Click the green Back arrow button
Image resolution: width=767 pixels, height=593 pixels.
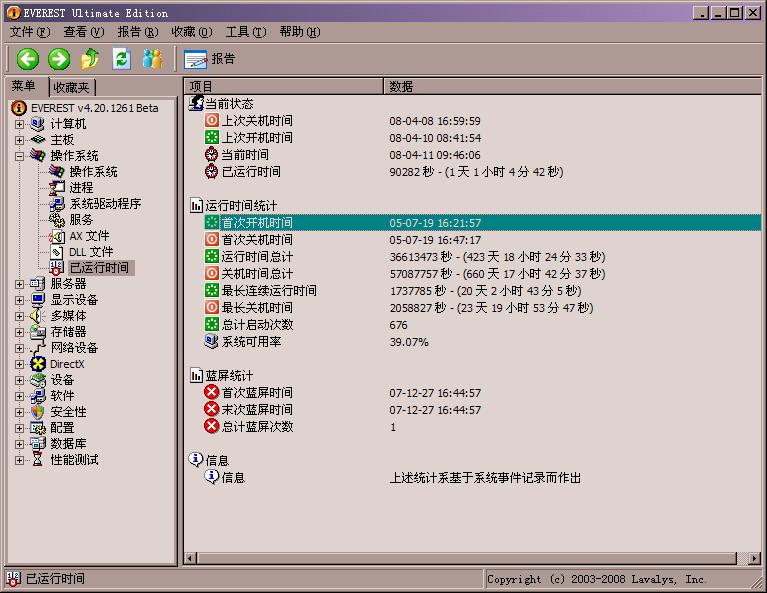pos(28,59)
